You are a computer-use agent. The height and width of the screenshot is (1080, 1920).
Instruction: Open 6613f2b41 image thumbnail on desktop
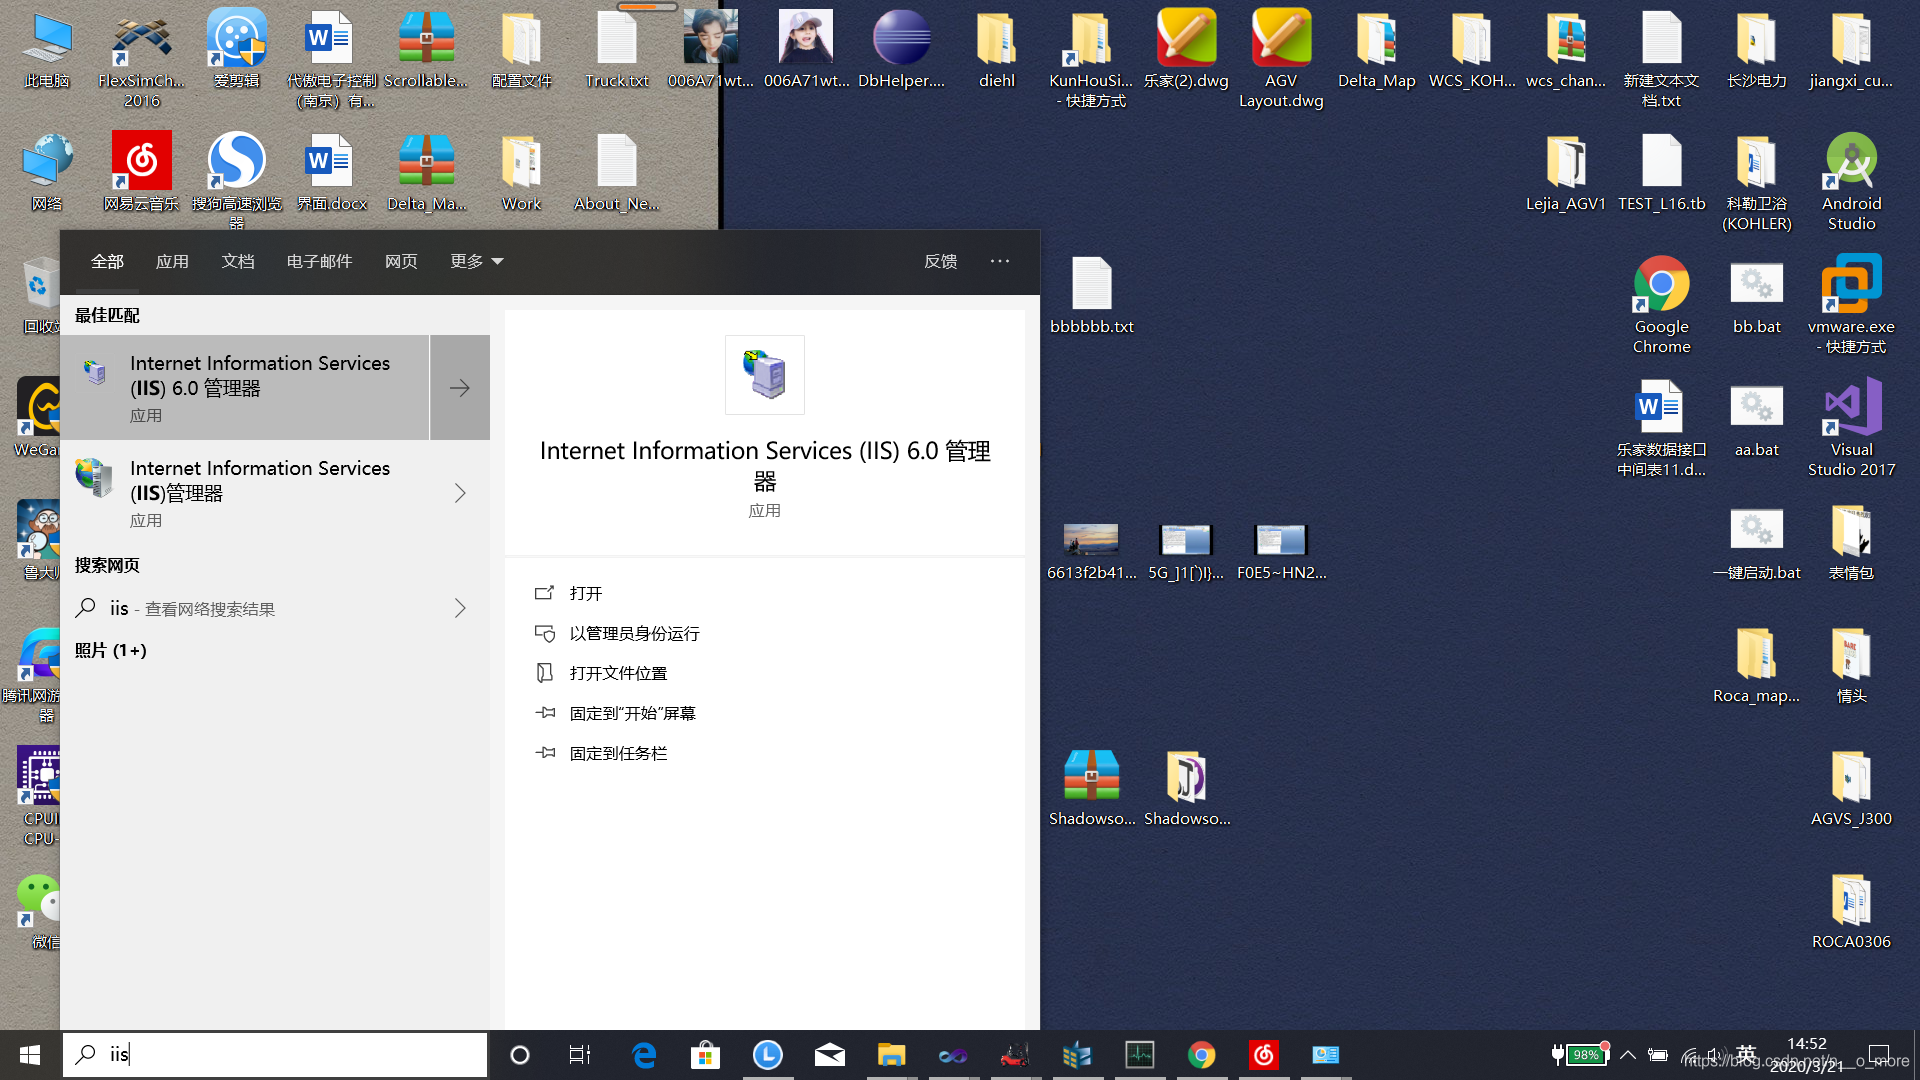tap(1091, 551)
